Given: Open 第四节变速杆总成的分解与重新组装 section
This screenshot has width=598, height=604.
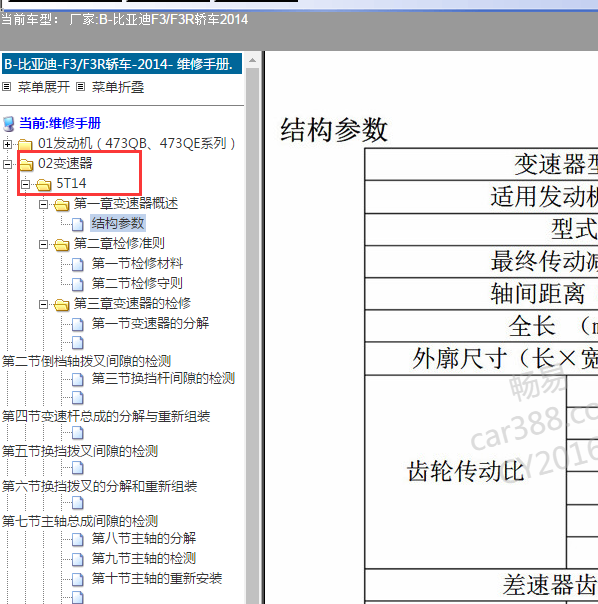Looking at the screenshot, I should pos(106,416).
